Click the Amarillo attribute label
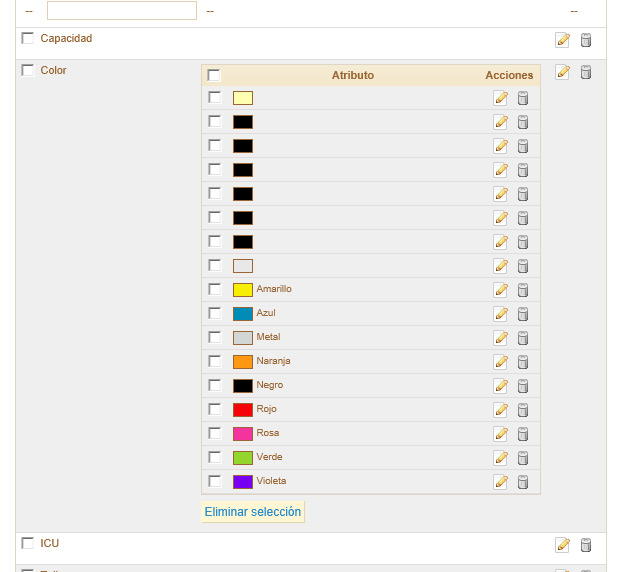This screenshot has width=620, height=572. click(x=274, y=289)
